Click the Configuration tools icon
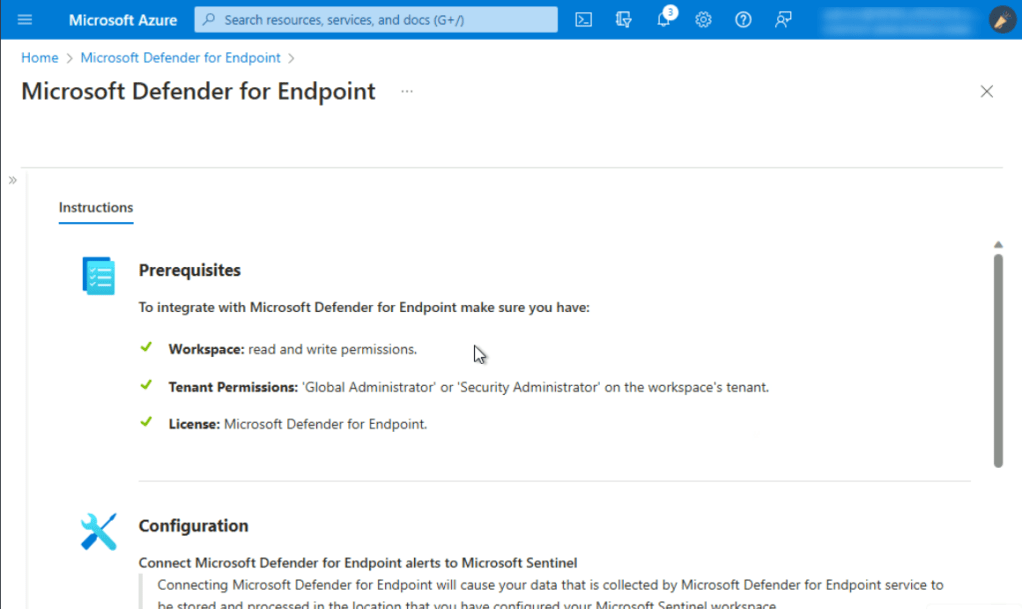Image resolution: width=1022 pixels, height=609 pixels. (98, 531)
